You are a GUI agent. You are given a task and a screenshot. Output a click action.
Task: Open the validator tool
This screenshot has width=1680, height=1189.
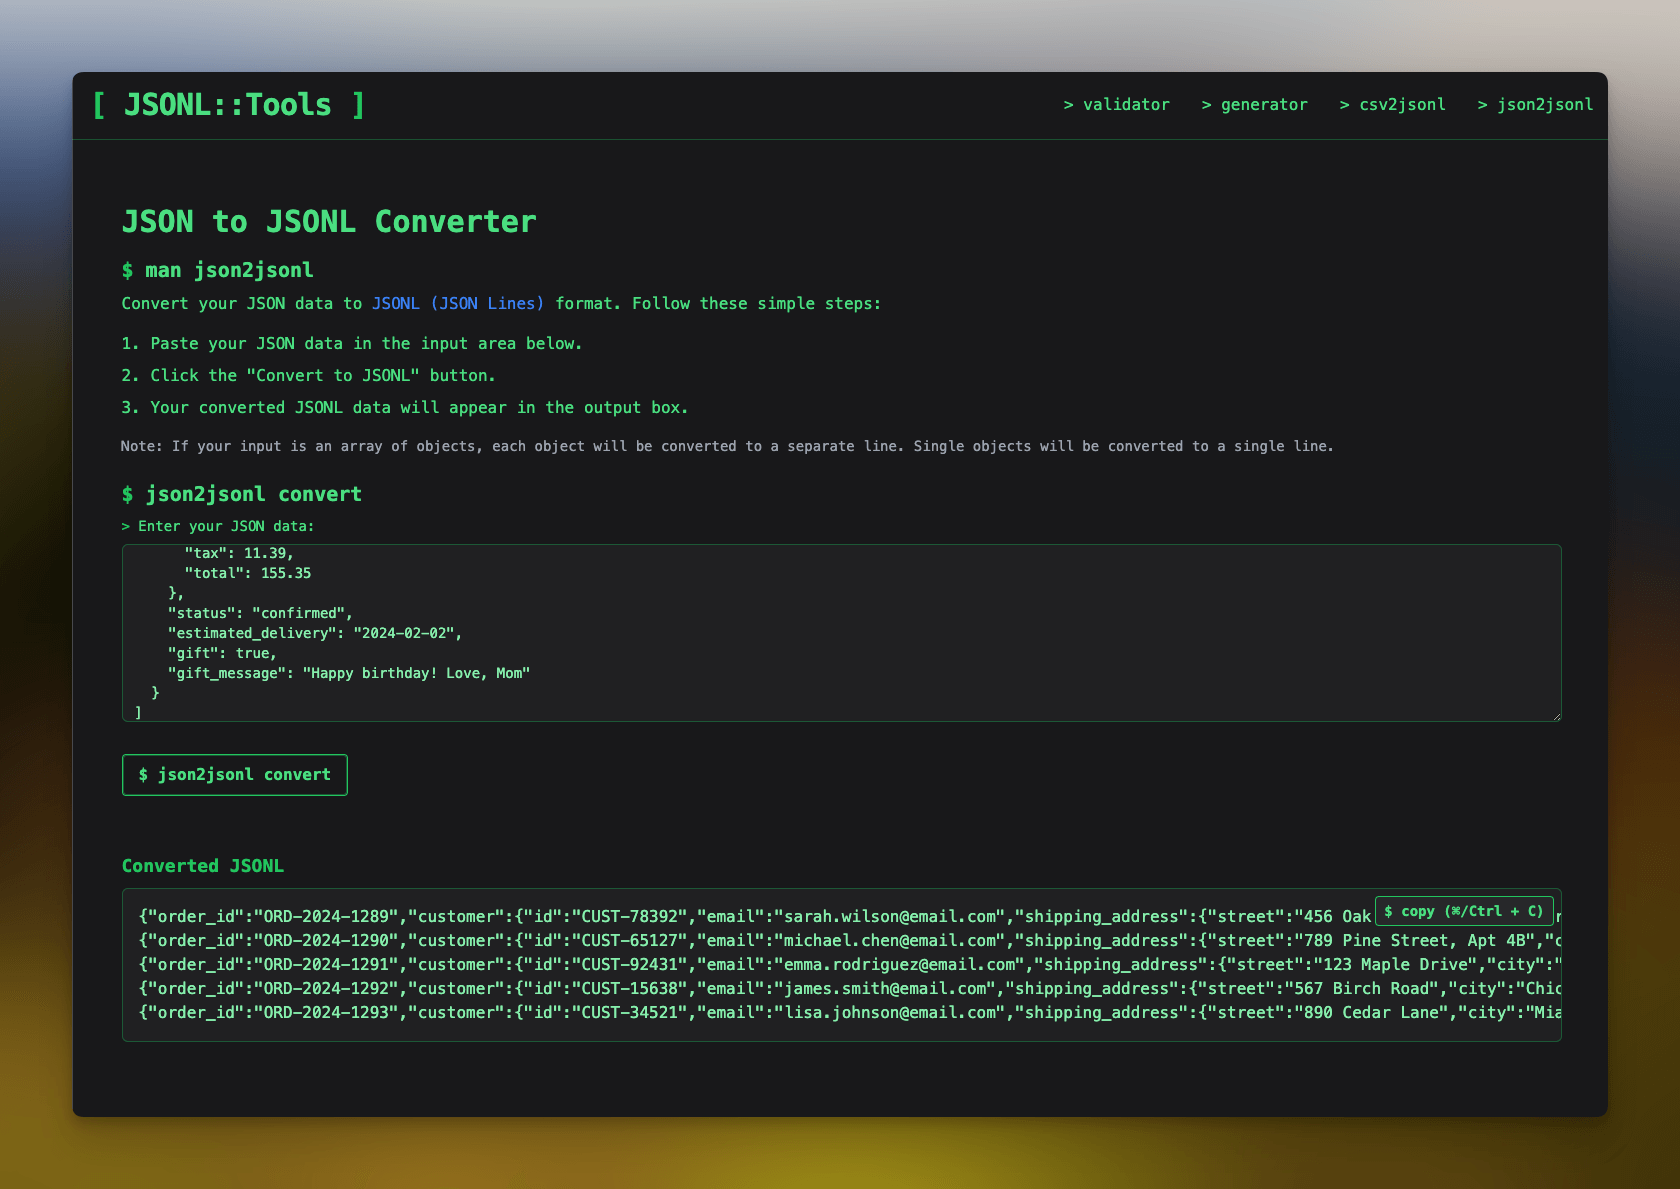[x=1116, y=104]
